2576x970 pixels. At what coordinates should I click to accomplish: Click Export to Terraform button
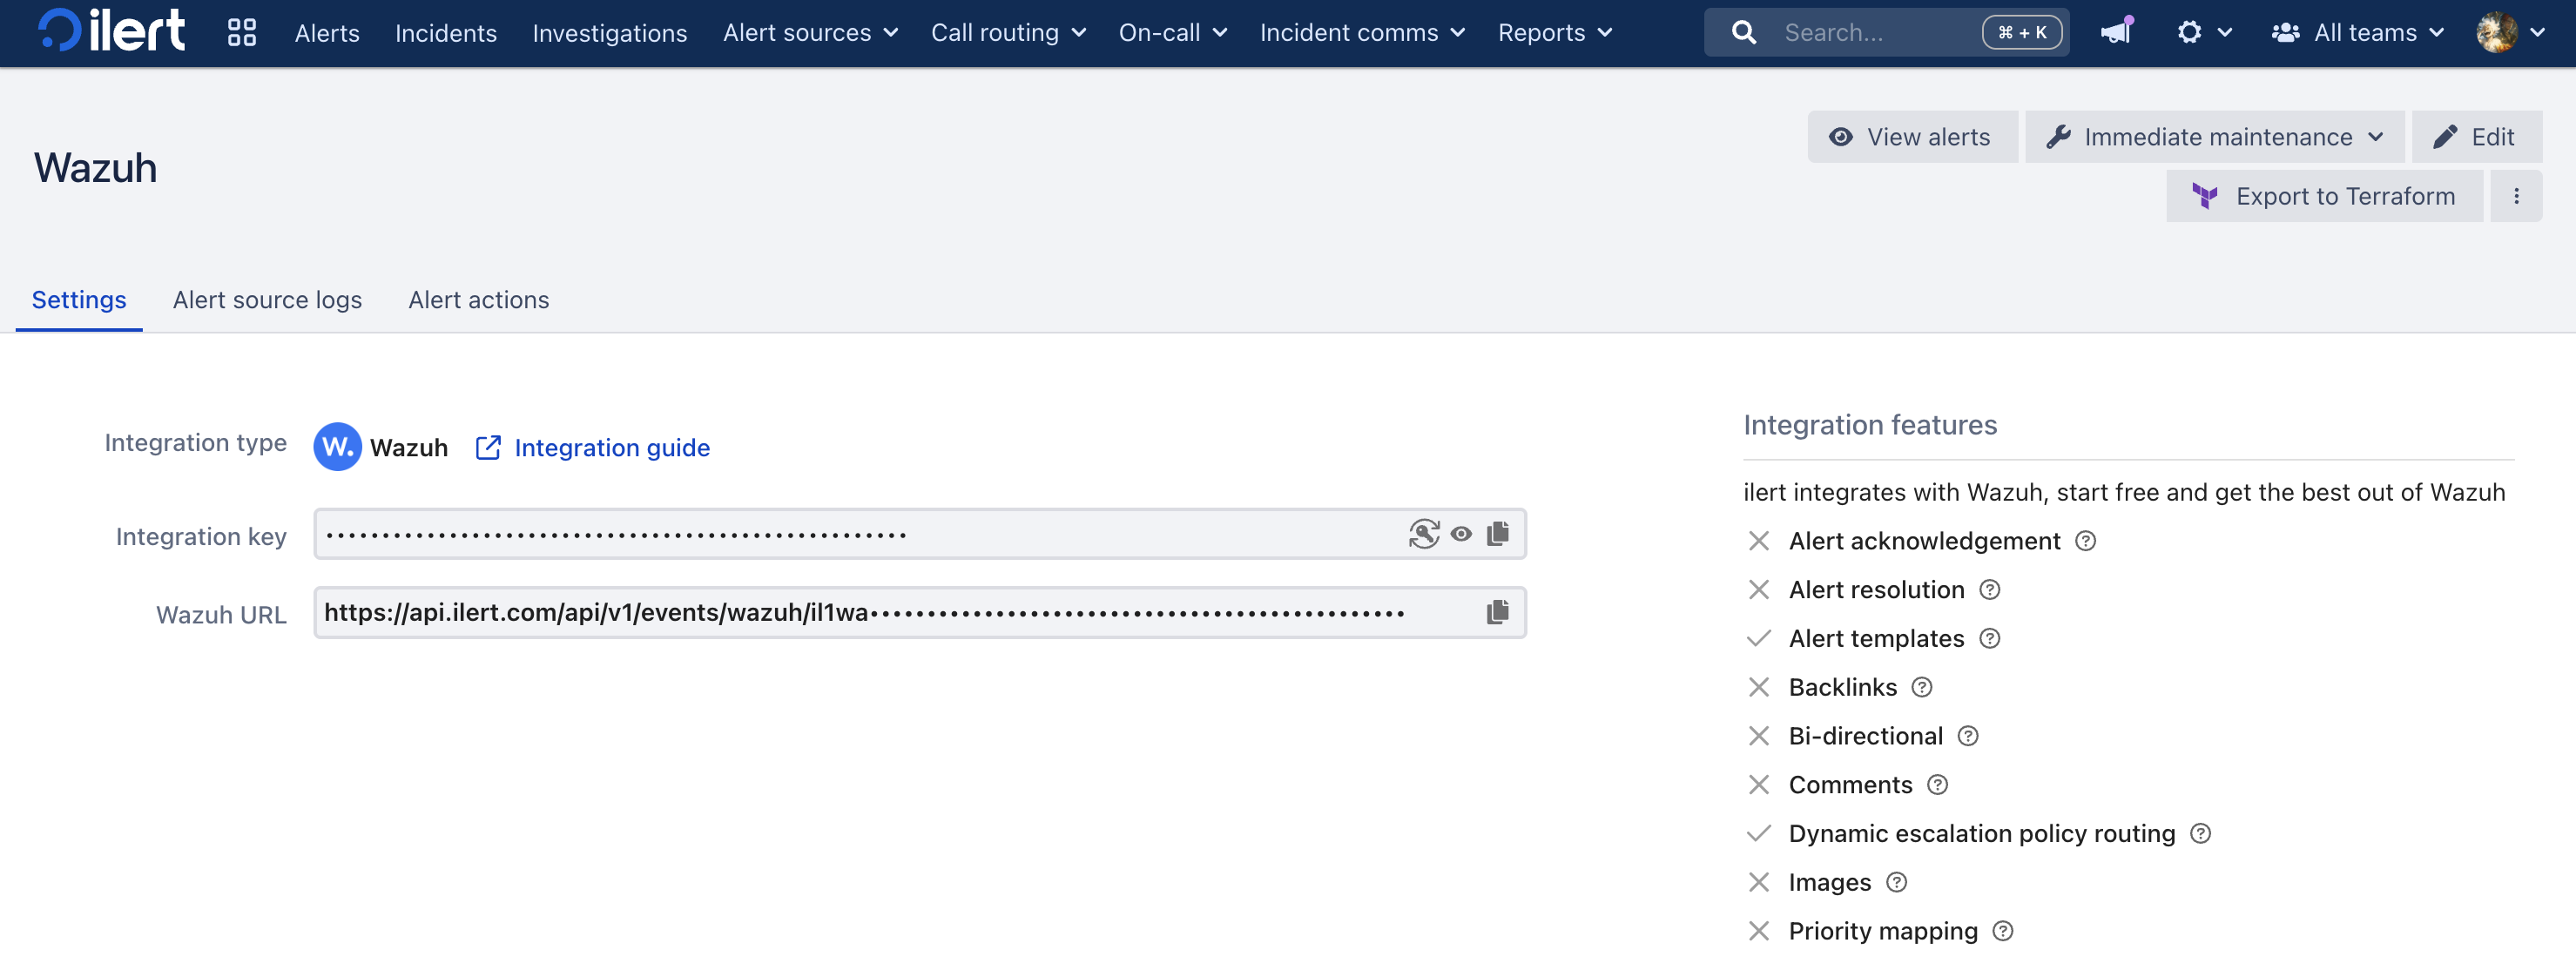2324,197
